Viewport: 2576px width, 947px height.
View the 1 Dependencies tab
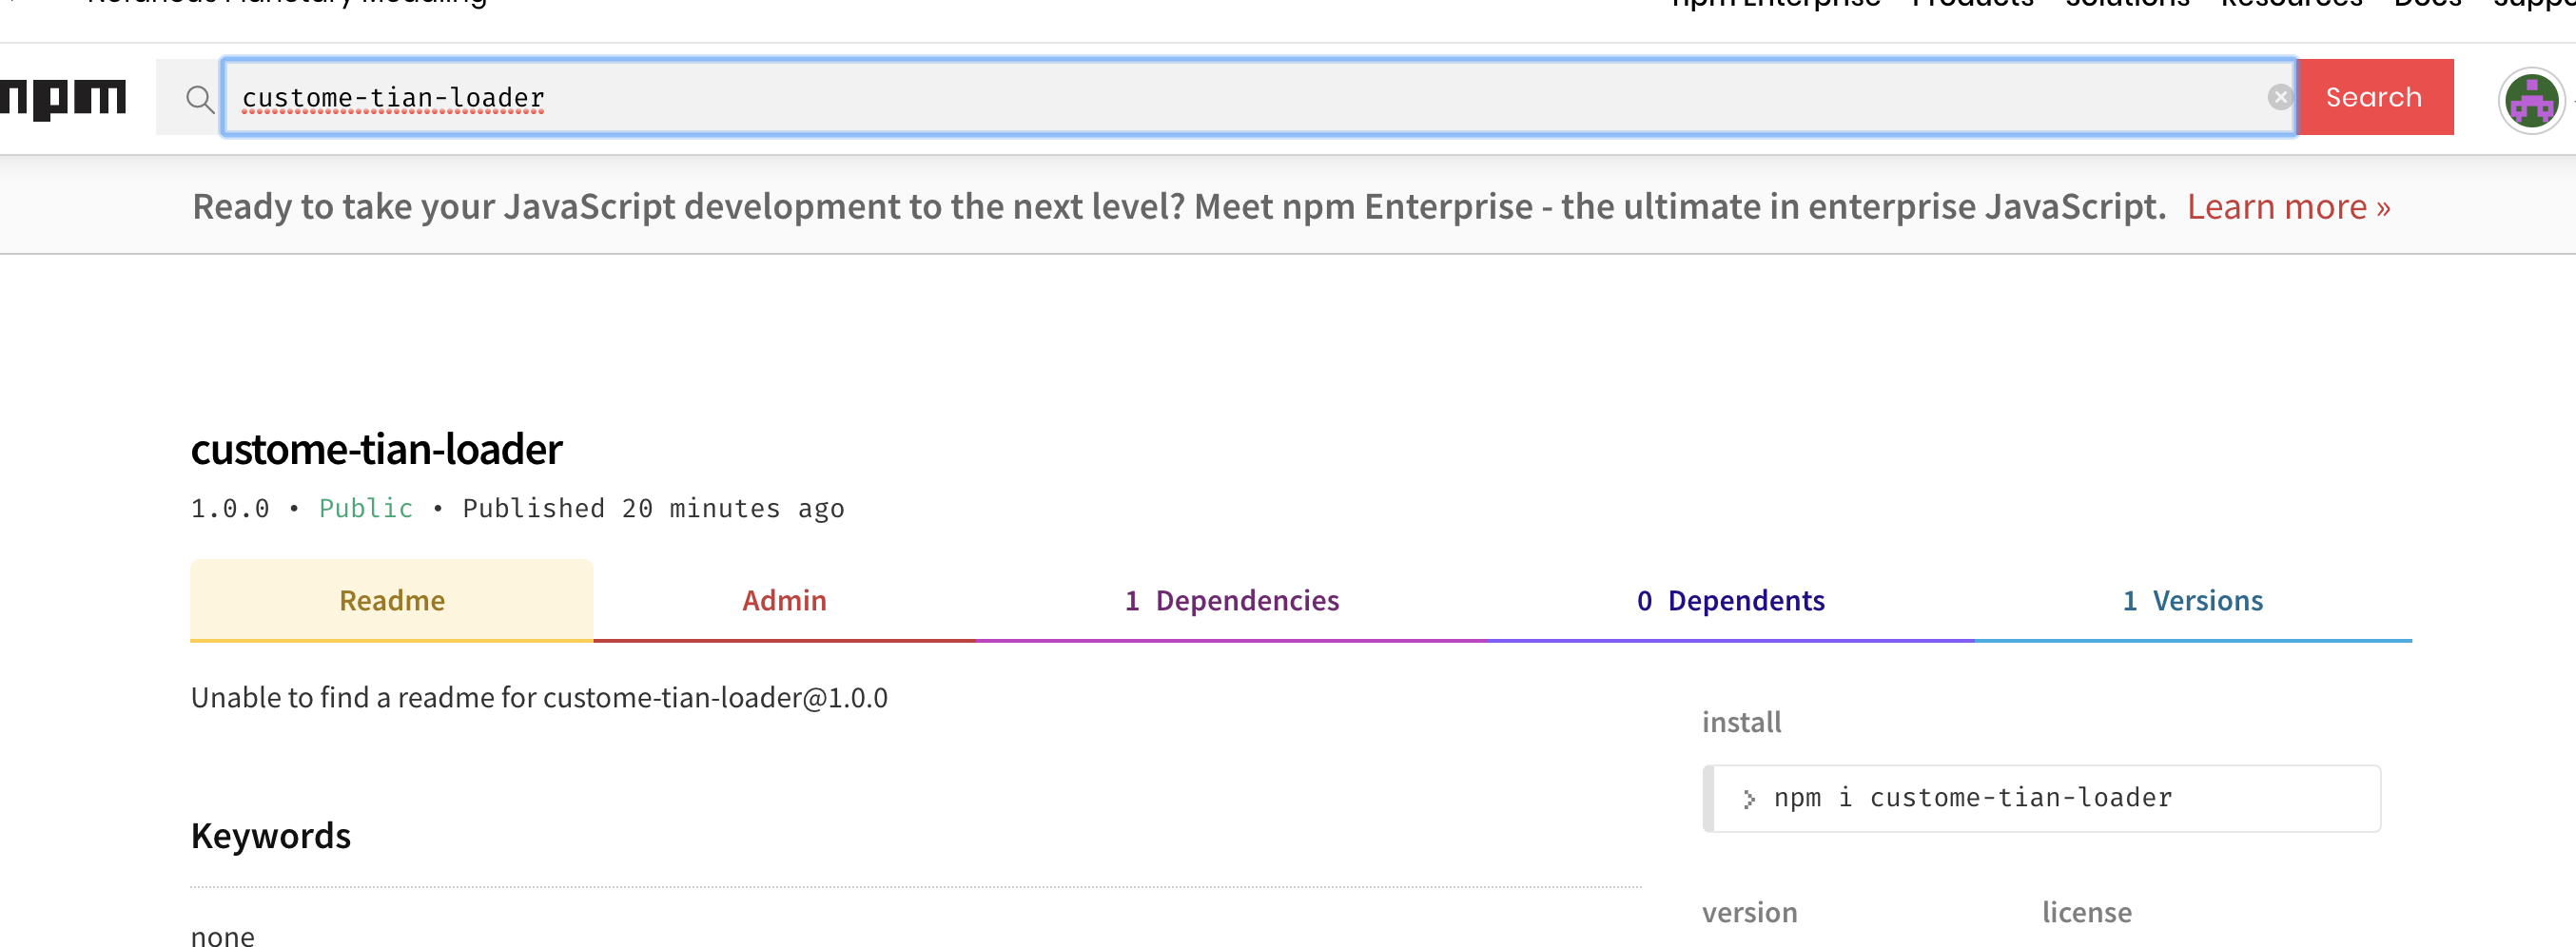click(1231, 600)
